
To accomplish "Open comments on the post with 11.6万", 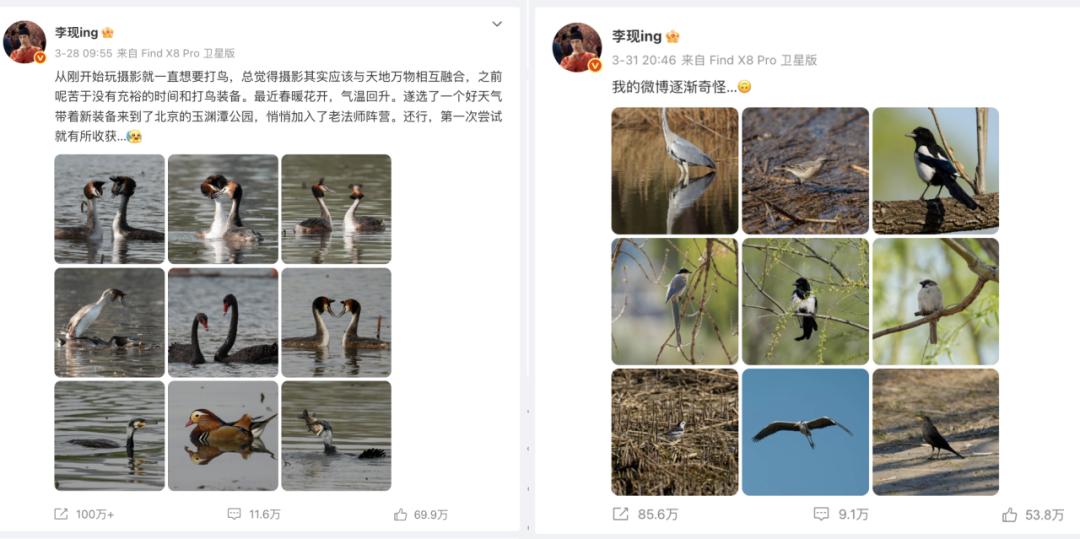I will tap(234, 514).
